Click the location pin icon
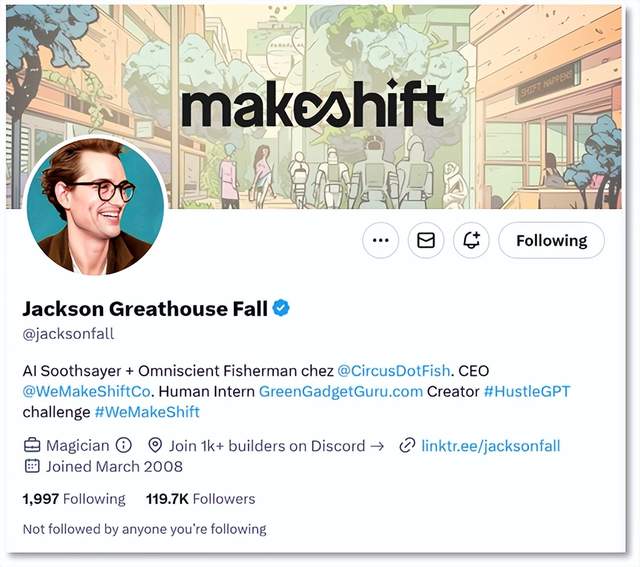This screenshot has height=567, width=640. tap(155, 445)
